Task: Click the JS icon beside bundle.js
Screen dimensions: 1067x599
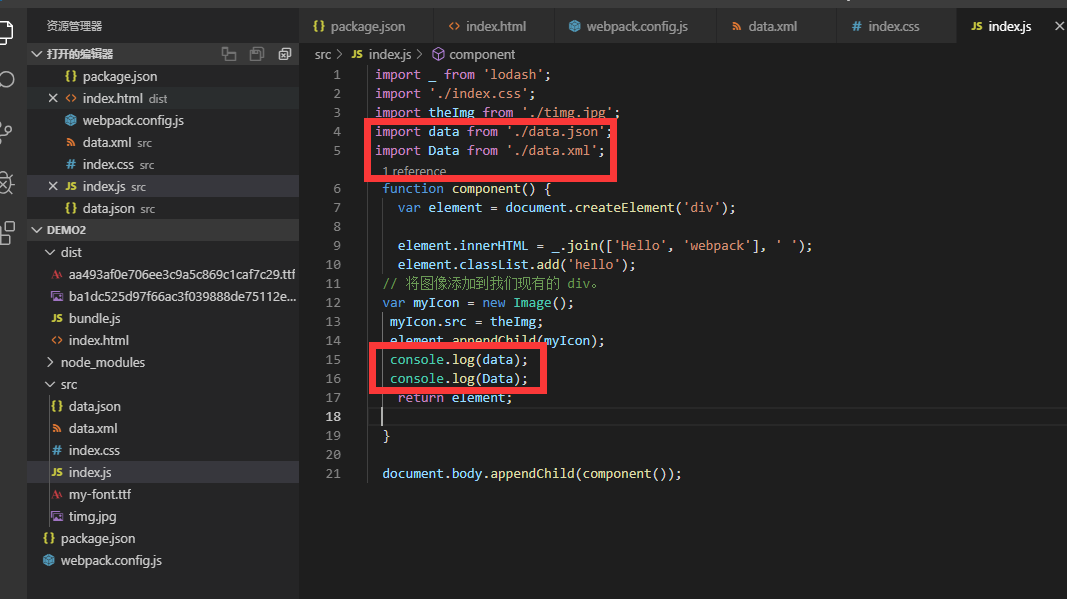Action: (x=57, y=318)
